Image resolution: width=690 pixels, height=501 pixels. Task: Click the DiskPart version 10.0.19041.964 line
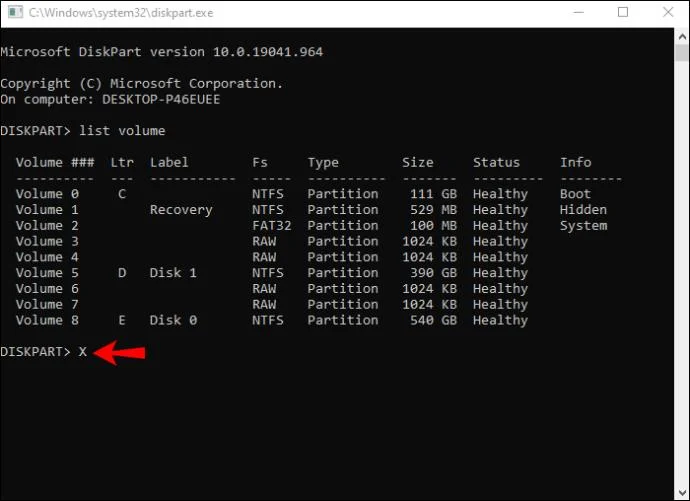pyautogui.click(x=161, y=52)
